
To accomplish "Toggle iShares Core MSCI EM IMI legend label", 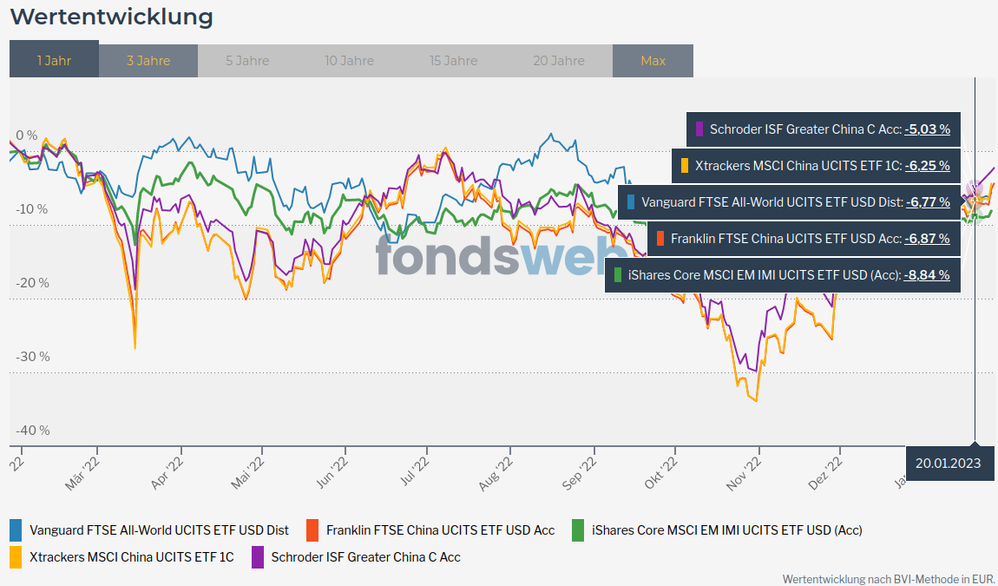I will click(726, 530).
